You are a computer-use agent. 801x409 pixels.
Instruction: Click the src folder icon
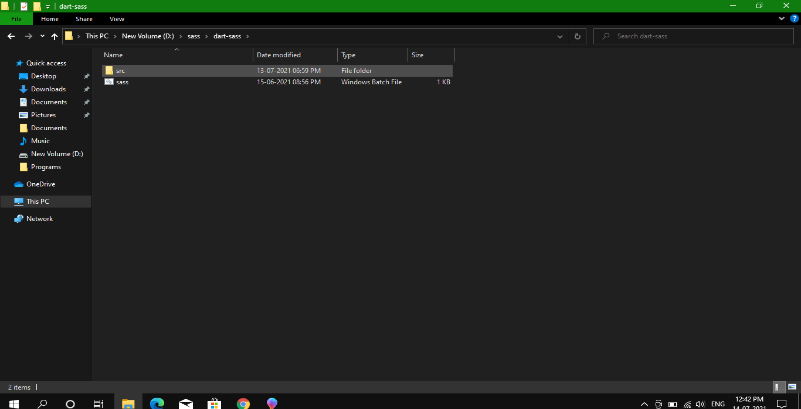[109, 70]
